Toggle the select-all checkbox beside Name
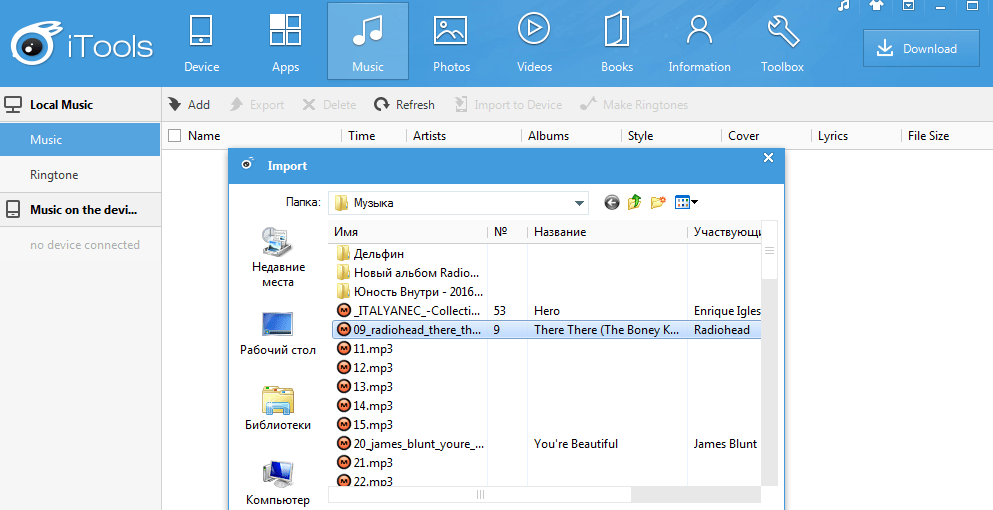 175,136
